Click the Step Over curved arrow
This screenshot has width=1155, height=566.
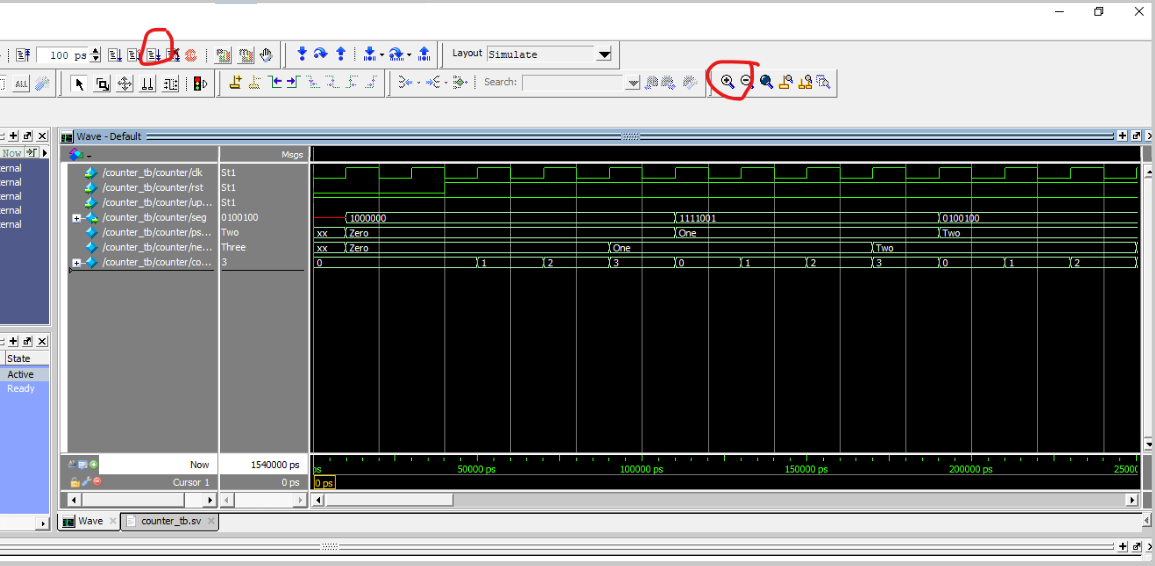click(320, 54)
